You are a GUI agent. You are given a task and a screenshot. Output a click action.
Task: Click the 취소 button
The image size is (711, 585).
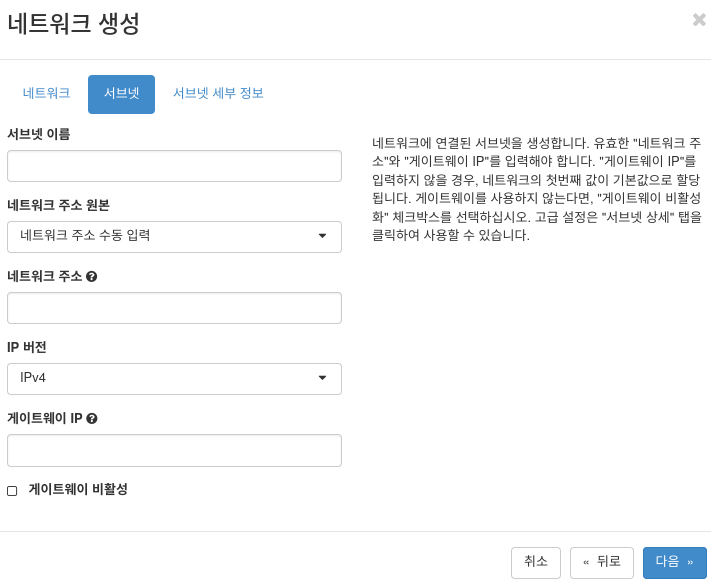pos(536,563)
